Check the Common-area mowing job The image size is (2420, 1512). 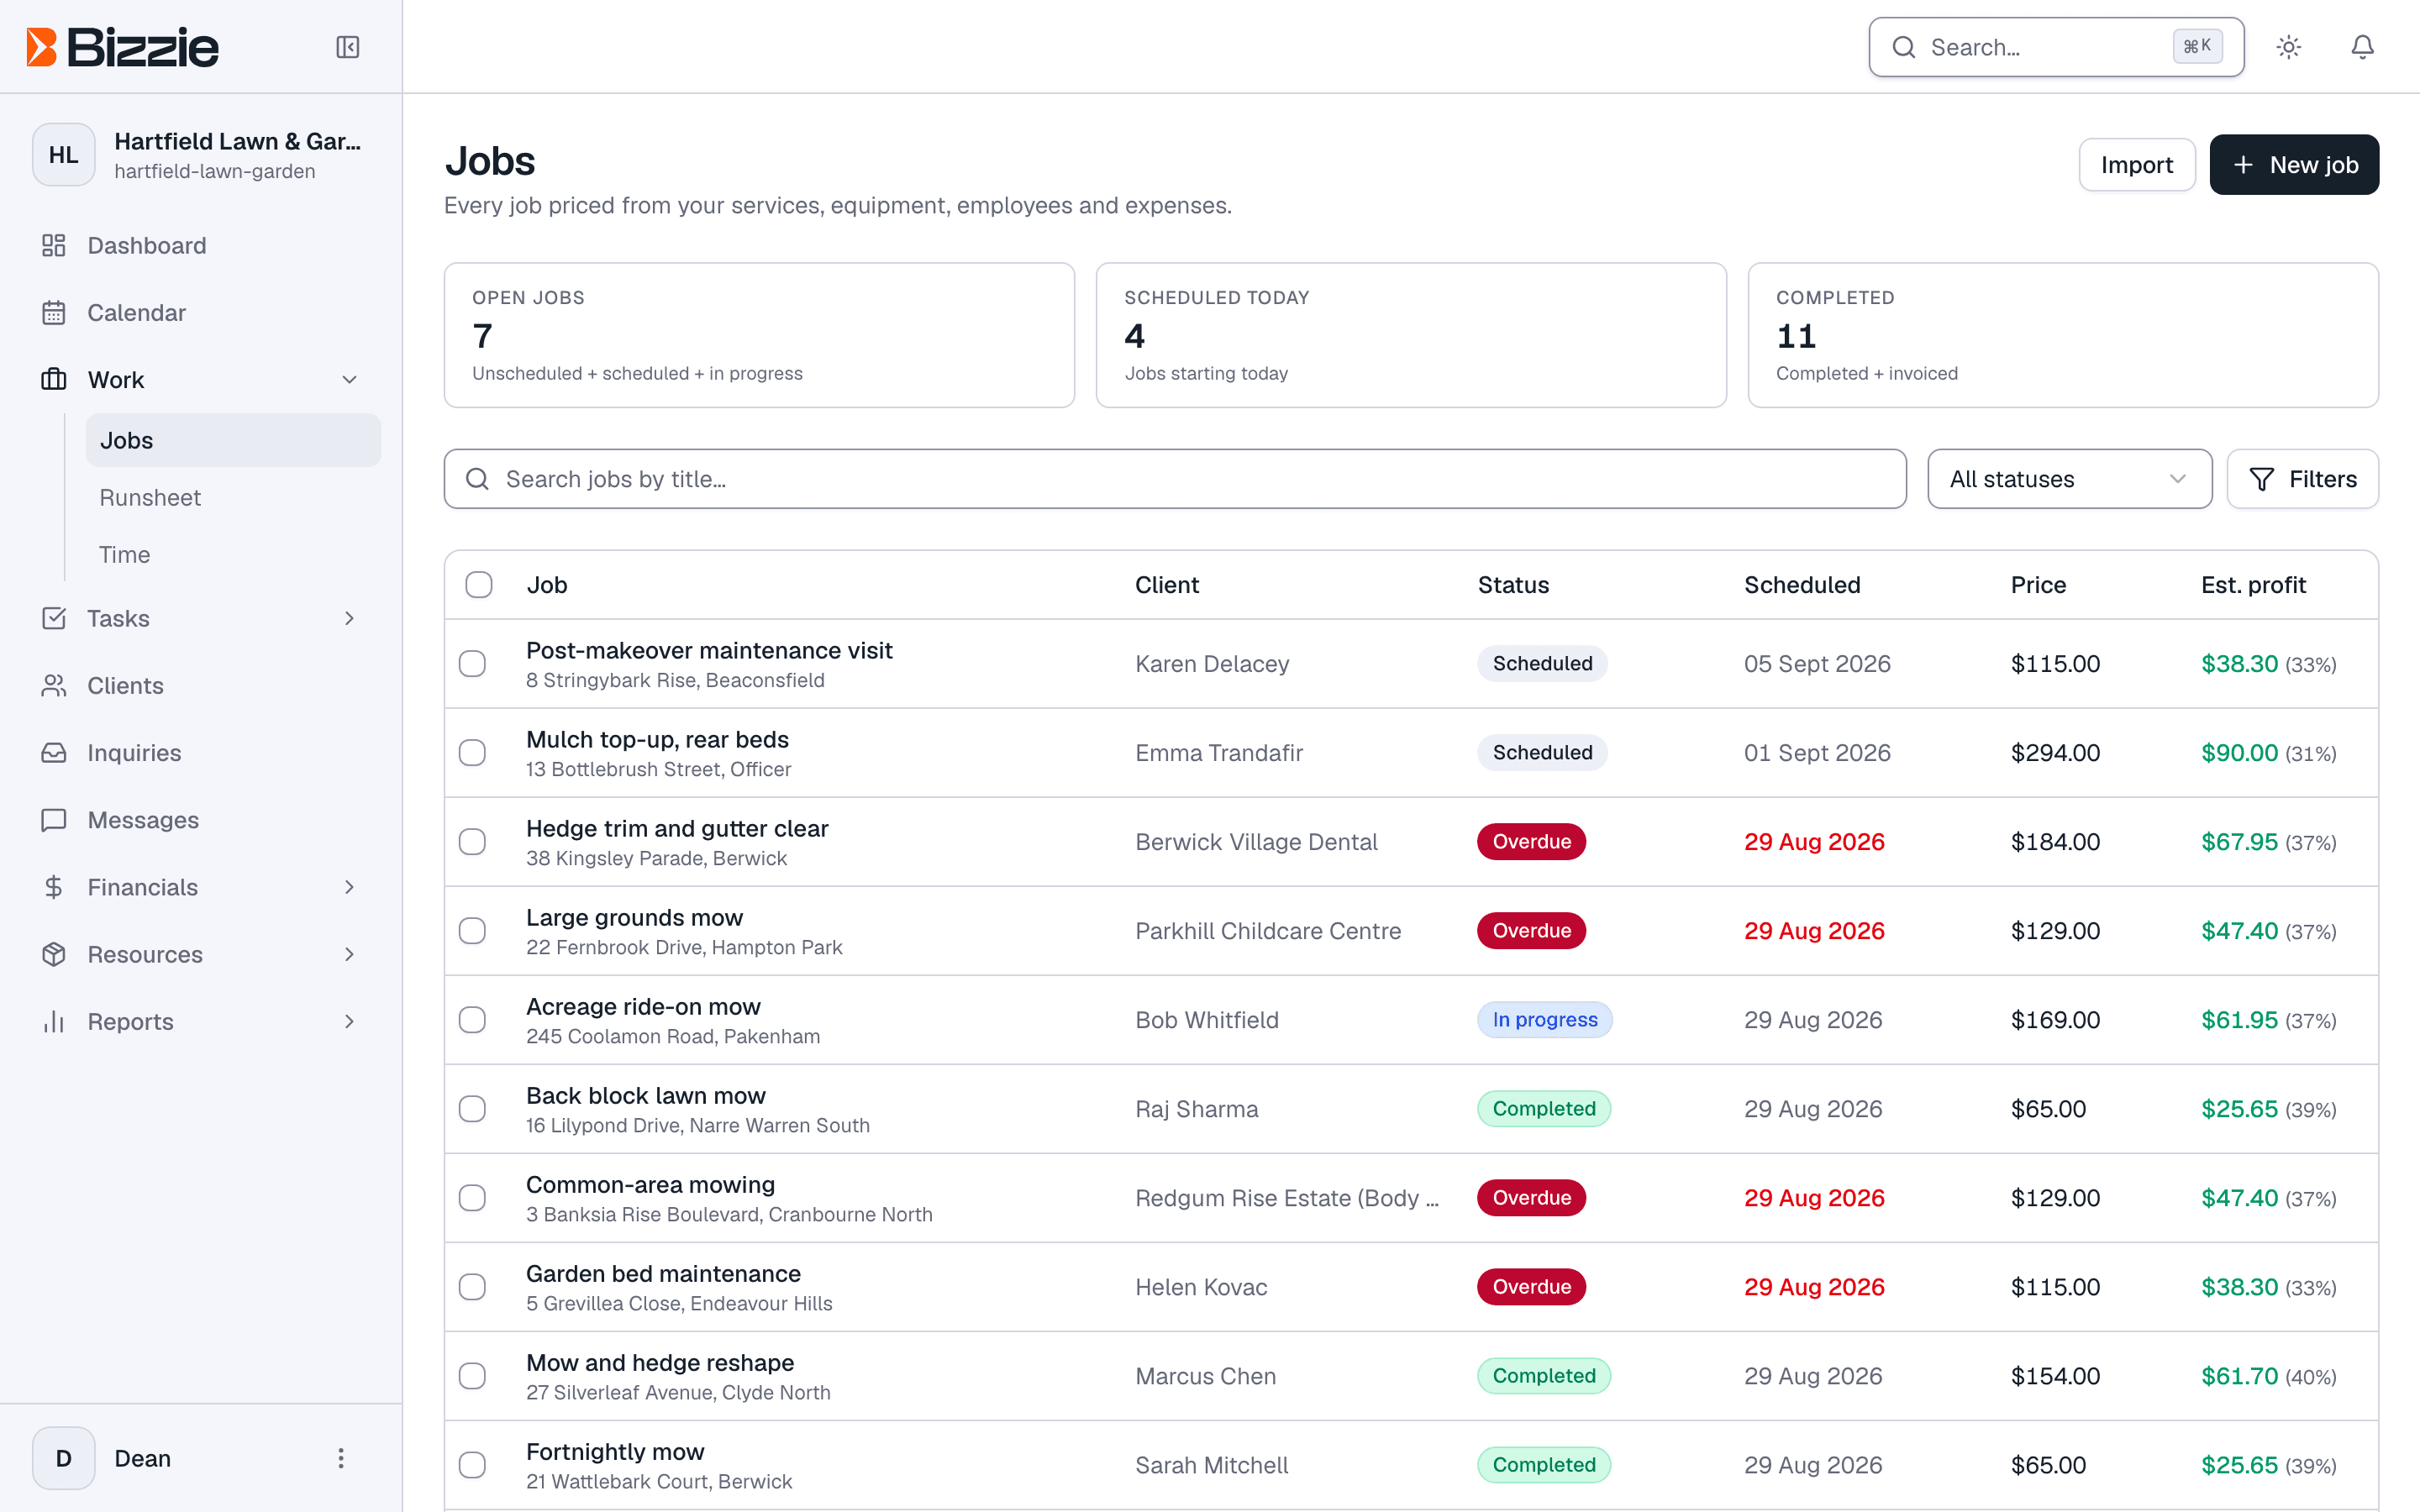pos(472,1198)
